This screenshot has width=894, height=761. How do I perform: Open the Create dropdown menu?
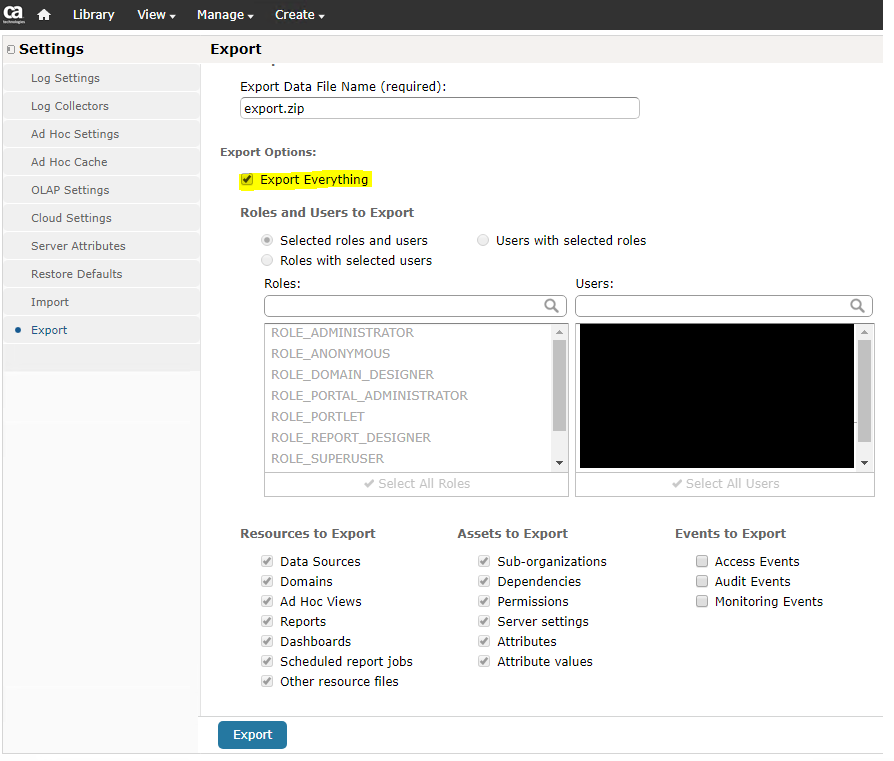pos(299,15)
